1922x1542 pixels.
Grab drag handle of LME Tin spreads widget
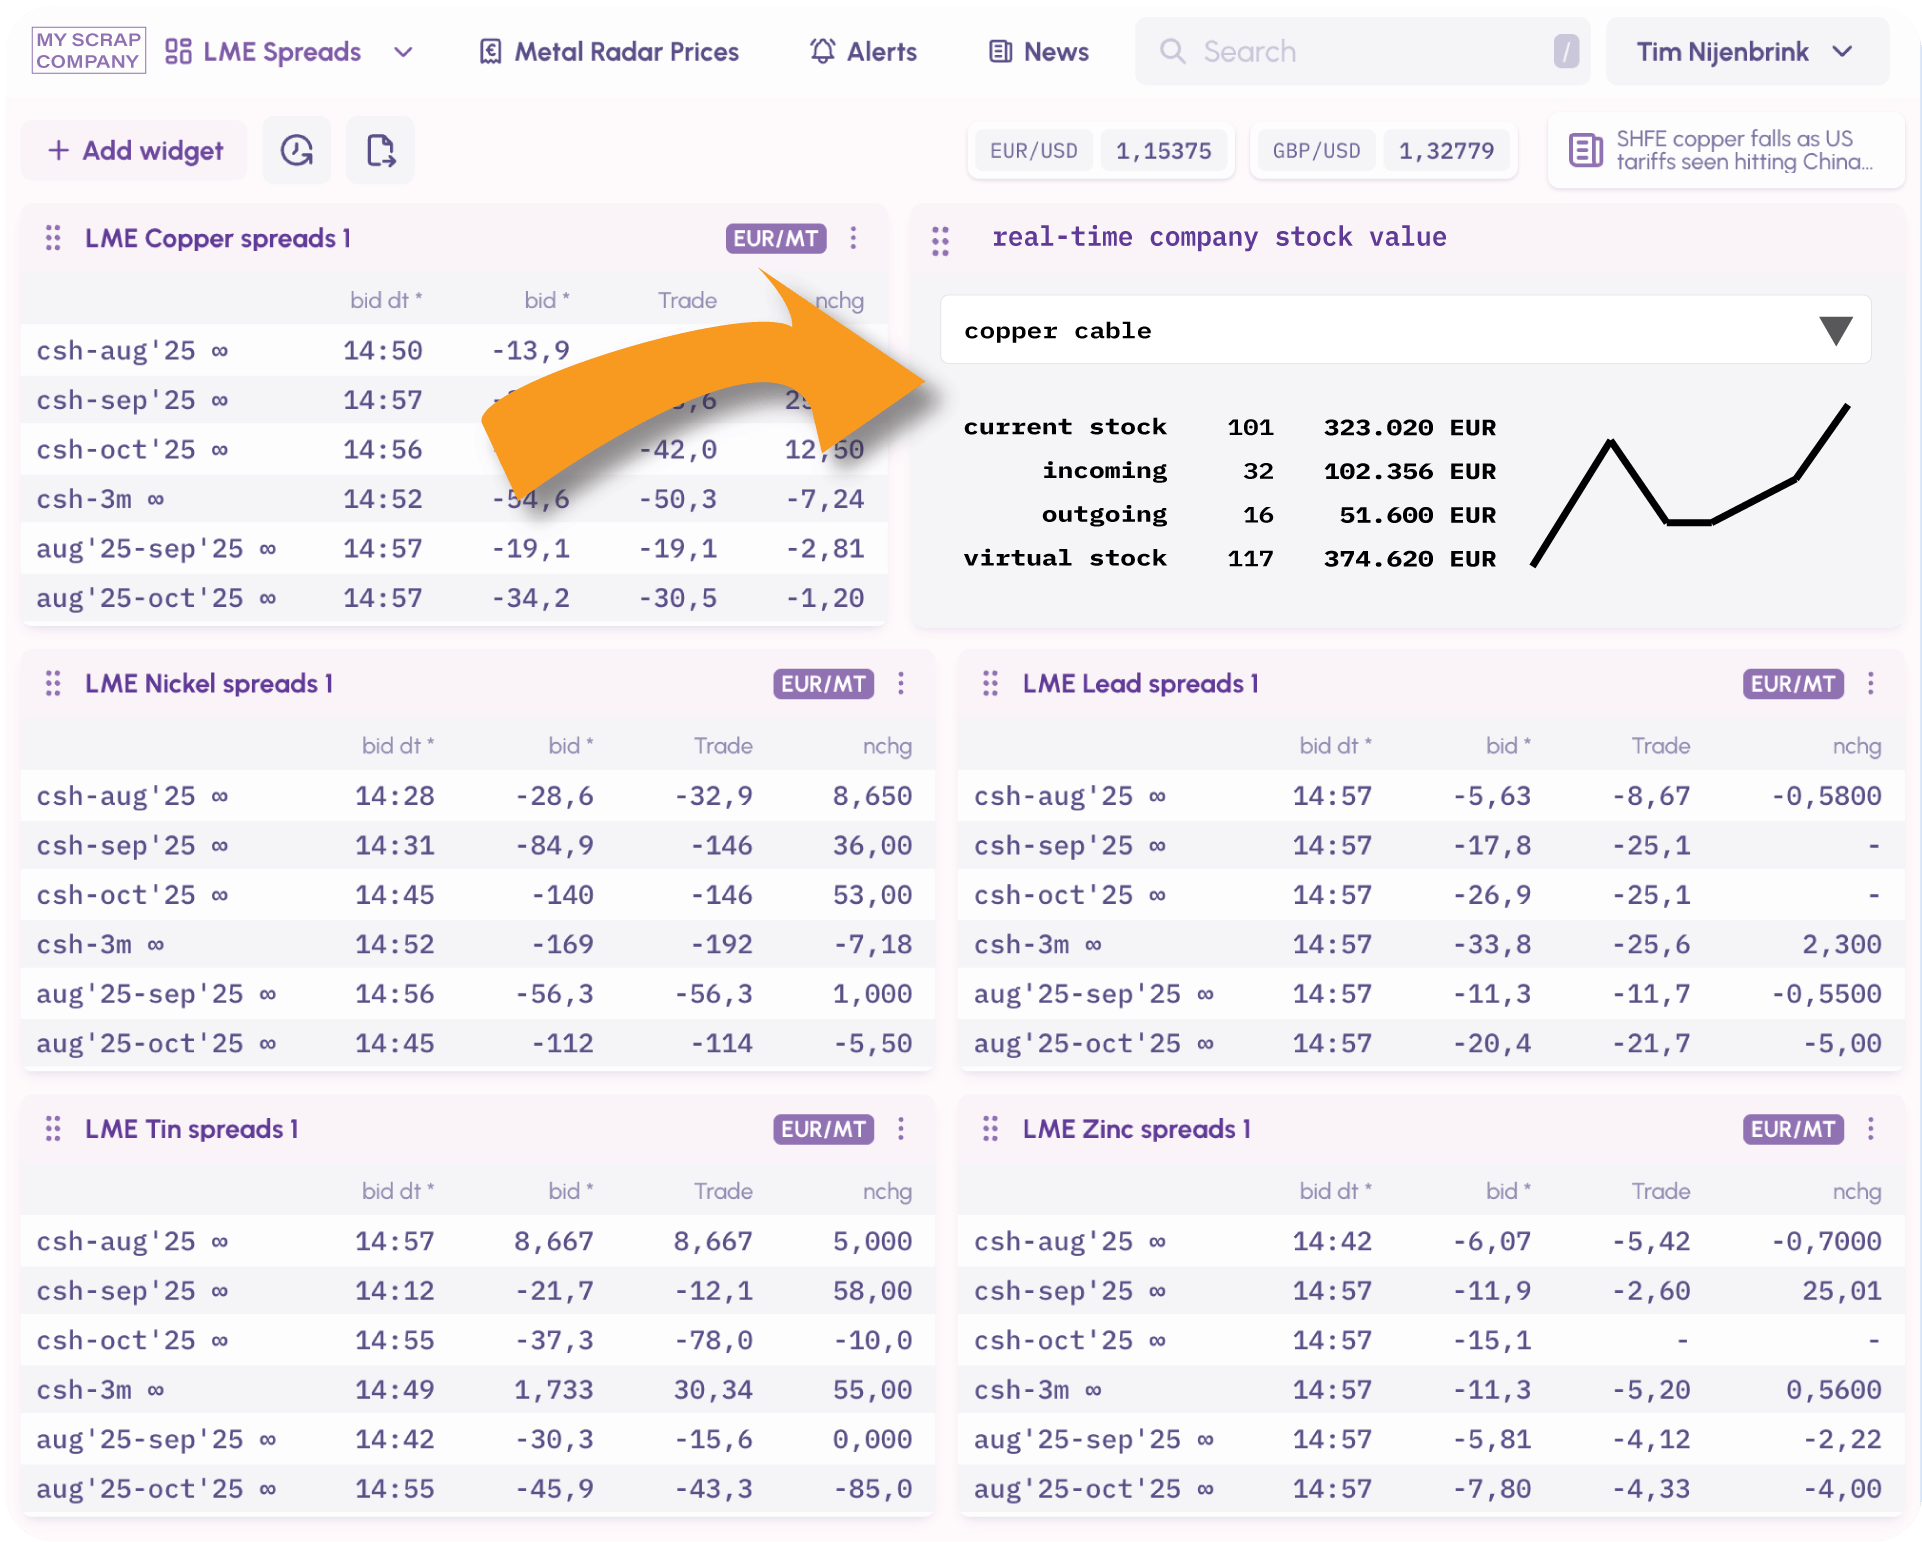53,1129
